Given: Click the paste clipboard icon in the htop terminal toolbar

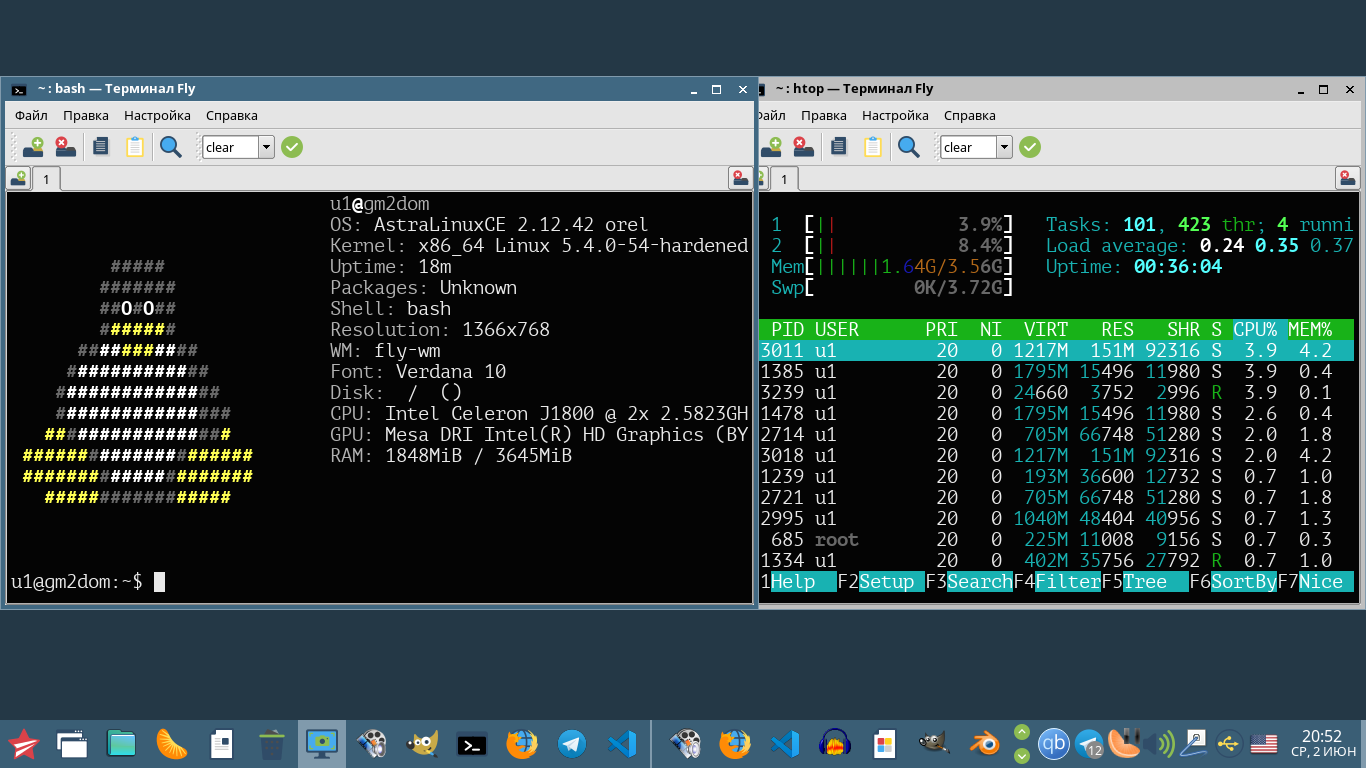Looking at the screenshot, I should (873, 147).
